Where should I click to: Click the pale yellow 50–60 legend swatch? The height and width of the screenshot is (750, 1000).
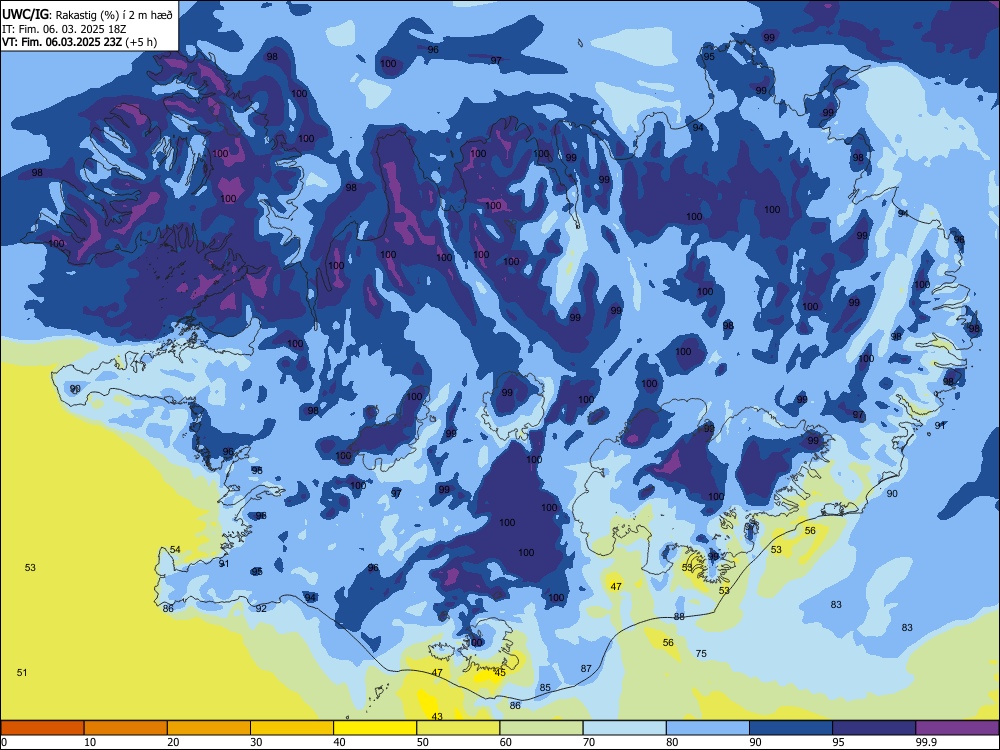458,728
